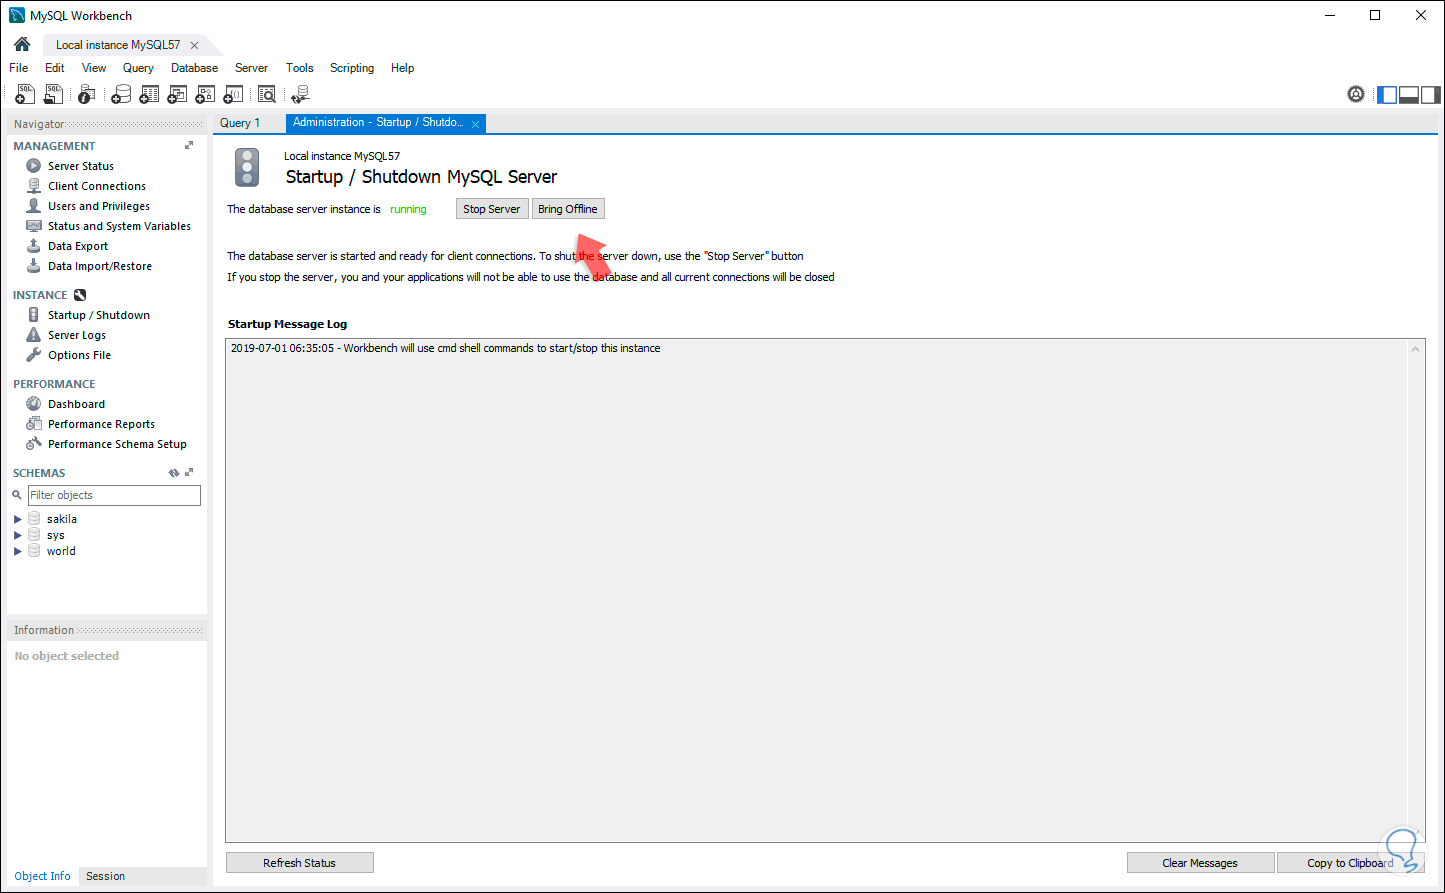1445x893 pixels.
Task: Create a new view toolbar icon
Action: [177, 94]
